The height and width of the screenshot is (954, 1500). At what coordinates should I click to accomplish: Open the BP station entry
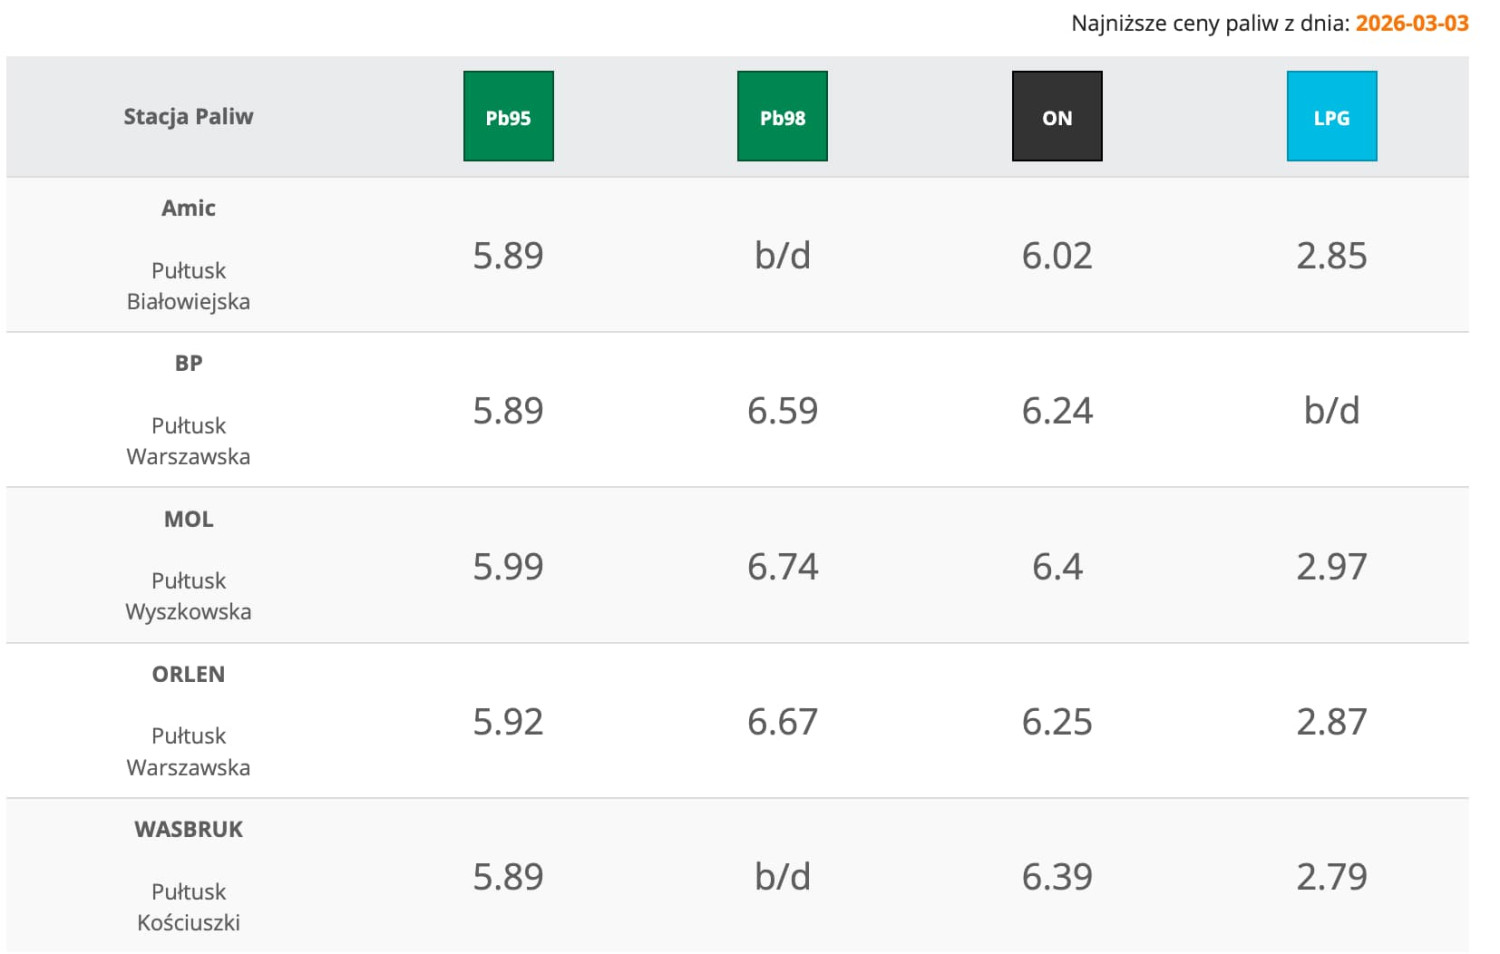pyautogui.click(x=188, y=363)
